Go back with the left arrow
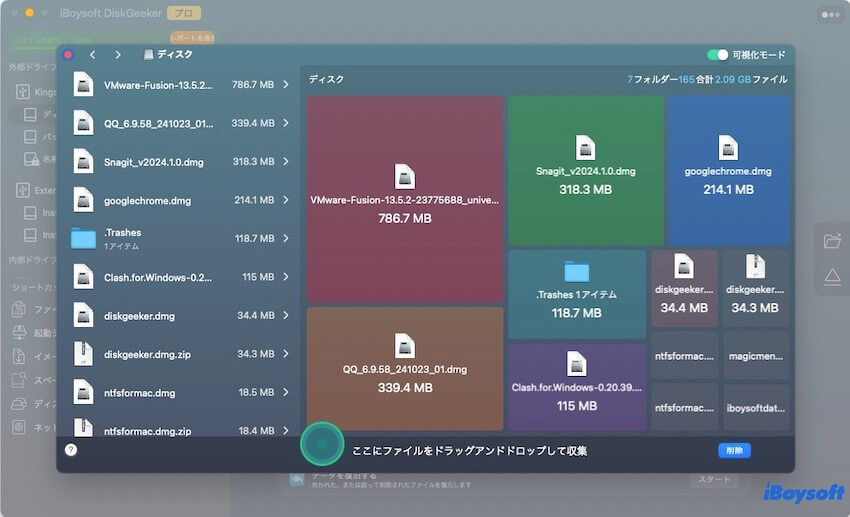Screen dimensions: 850x517 [x=93, y=55]
